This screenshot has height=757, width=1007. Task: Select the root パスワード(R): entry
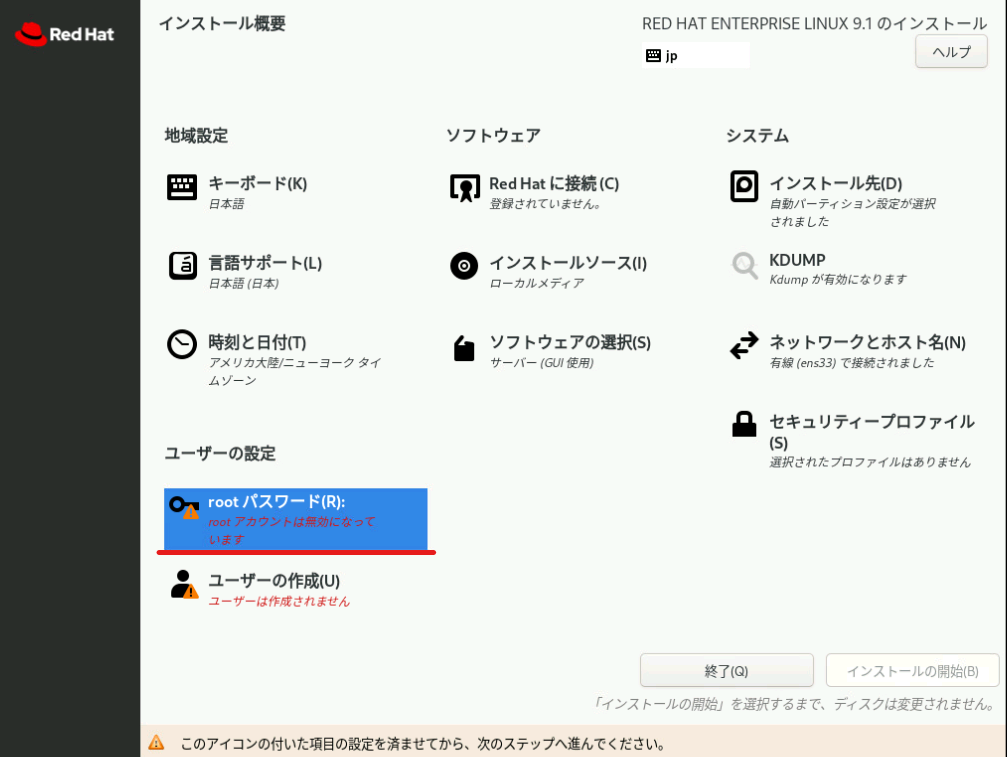click(x=295, y=519)
